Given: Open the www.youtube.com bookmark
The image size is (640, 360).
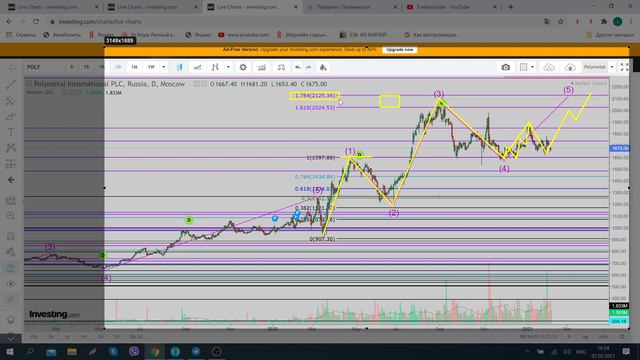Looking at the screenshot, I should click(x=244, y=35).
